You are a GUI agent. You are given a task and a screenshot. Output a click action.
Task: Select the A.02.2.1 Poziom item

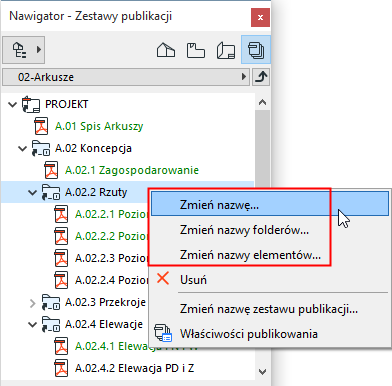[111, 214]
